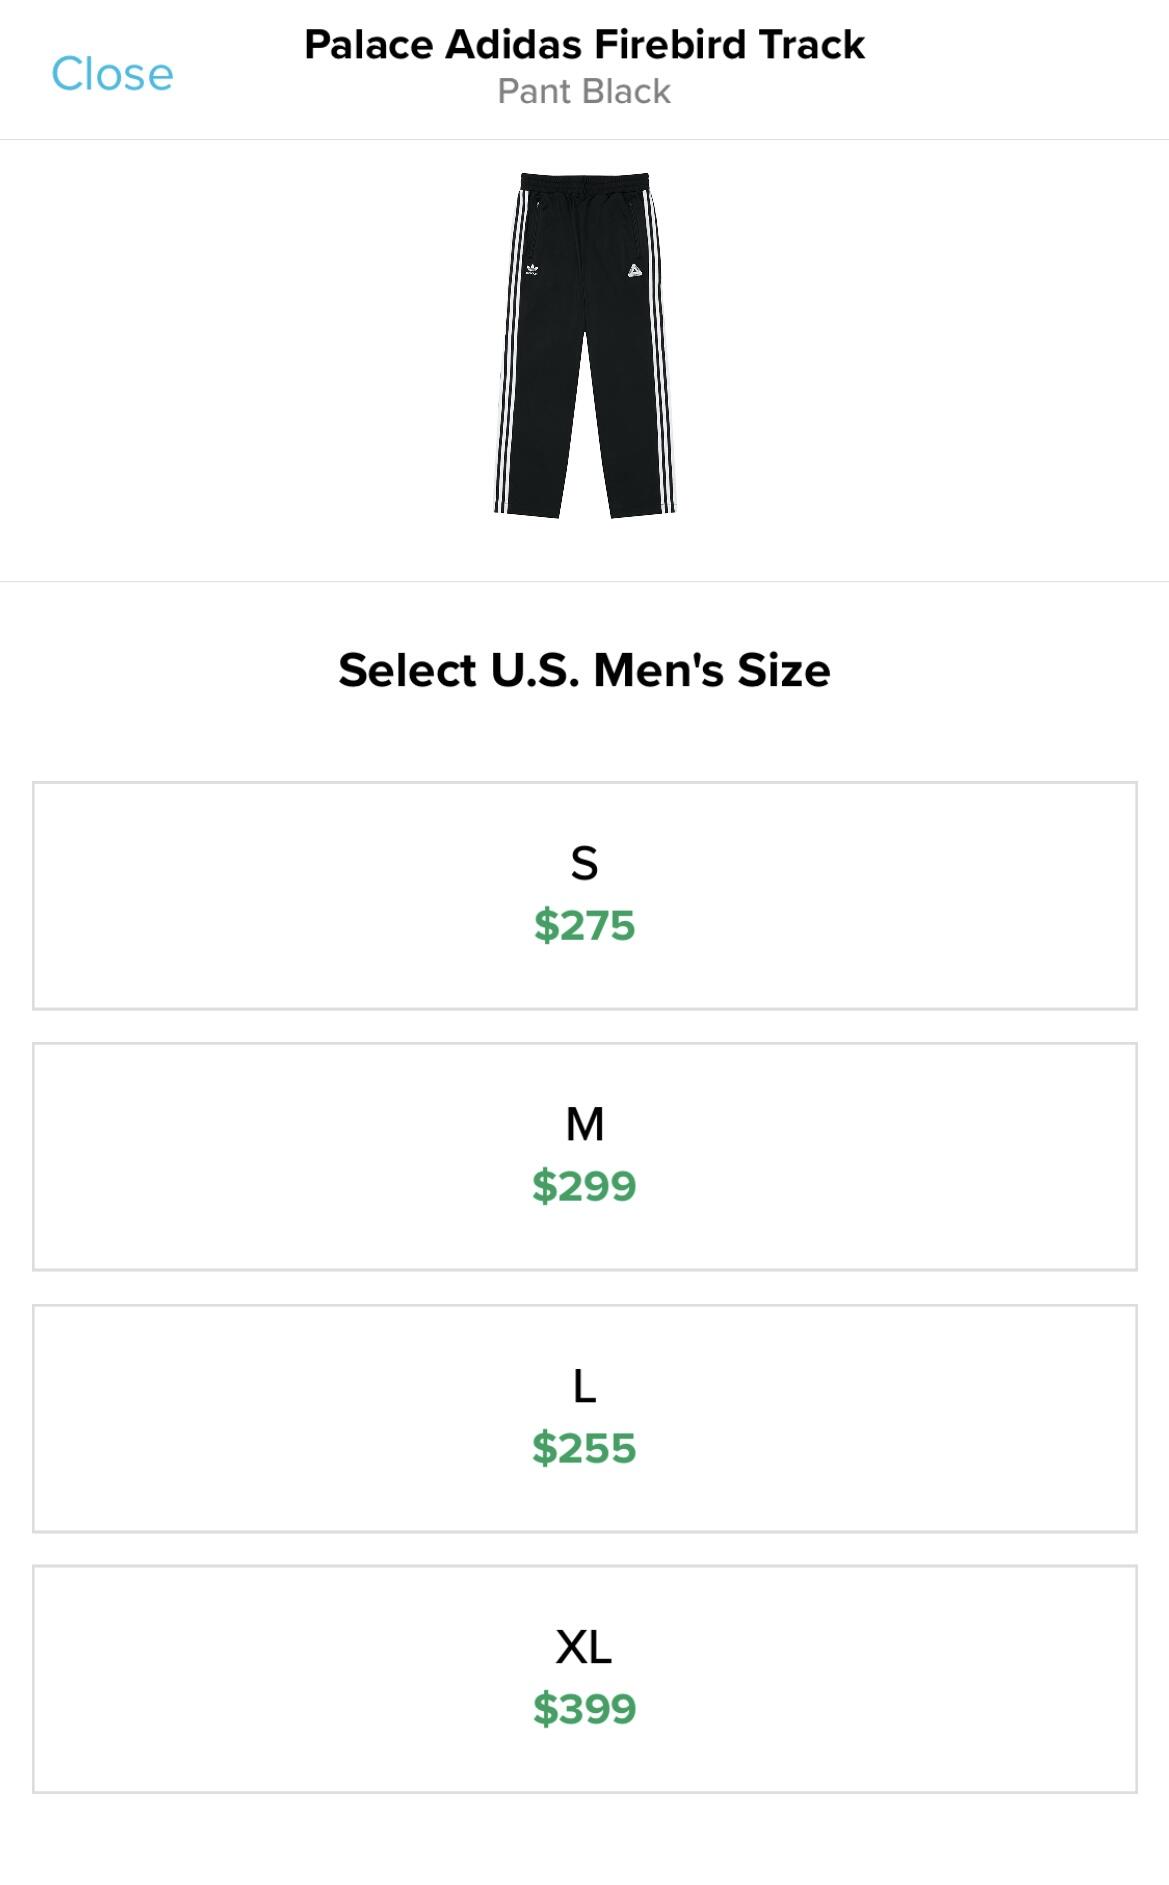Click the $255 price
The image size is (1169, 1885).
click(x=584, y=1449)
